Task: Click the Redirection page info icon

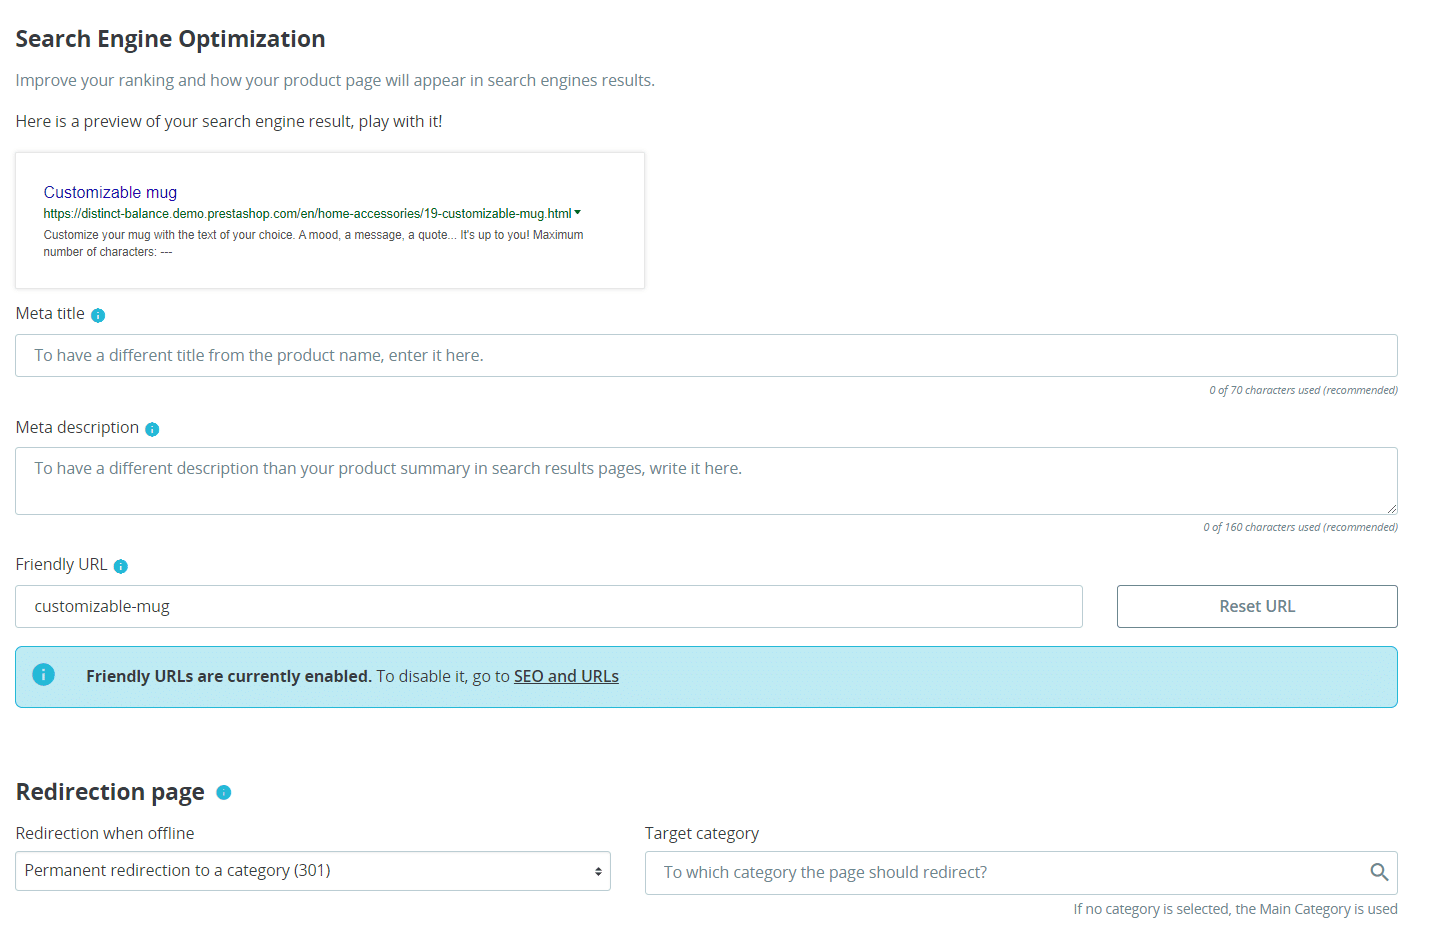Action: pos(224,792)
